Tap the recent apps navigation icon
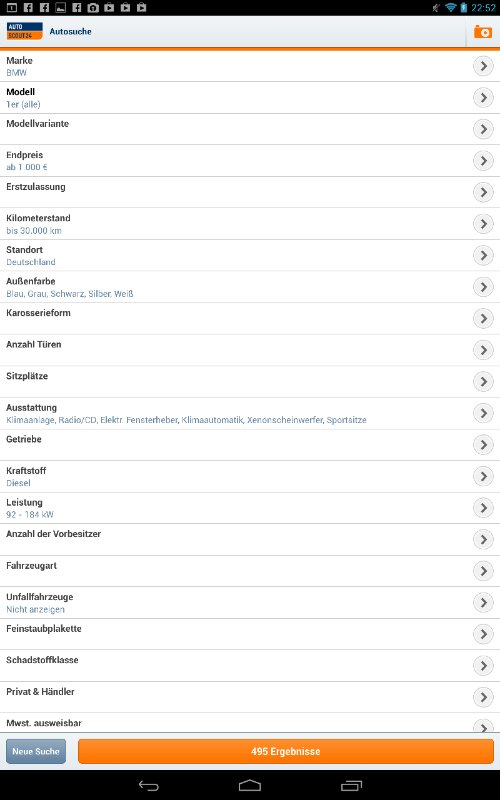This screenshot has height=800, width=500. pos(351,786)
